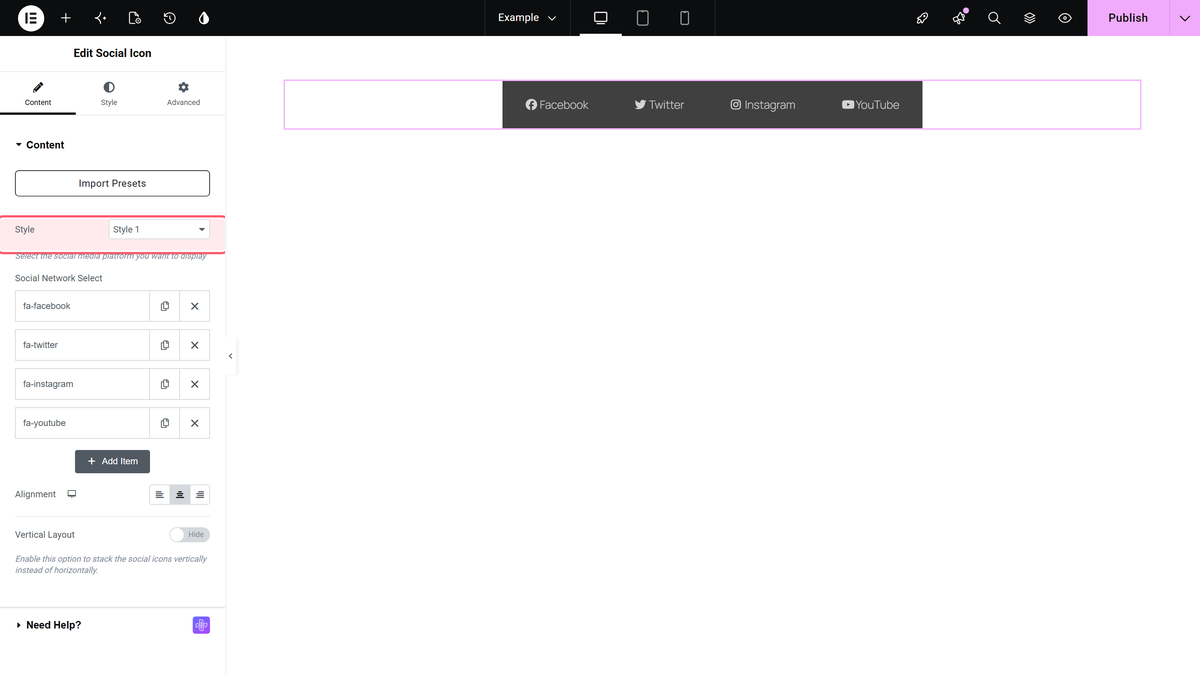The image size is (1200, 675).
Task: Open What's New megaphone notifications
Action: click(x=959, y=18)
